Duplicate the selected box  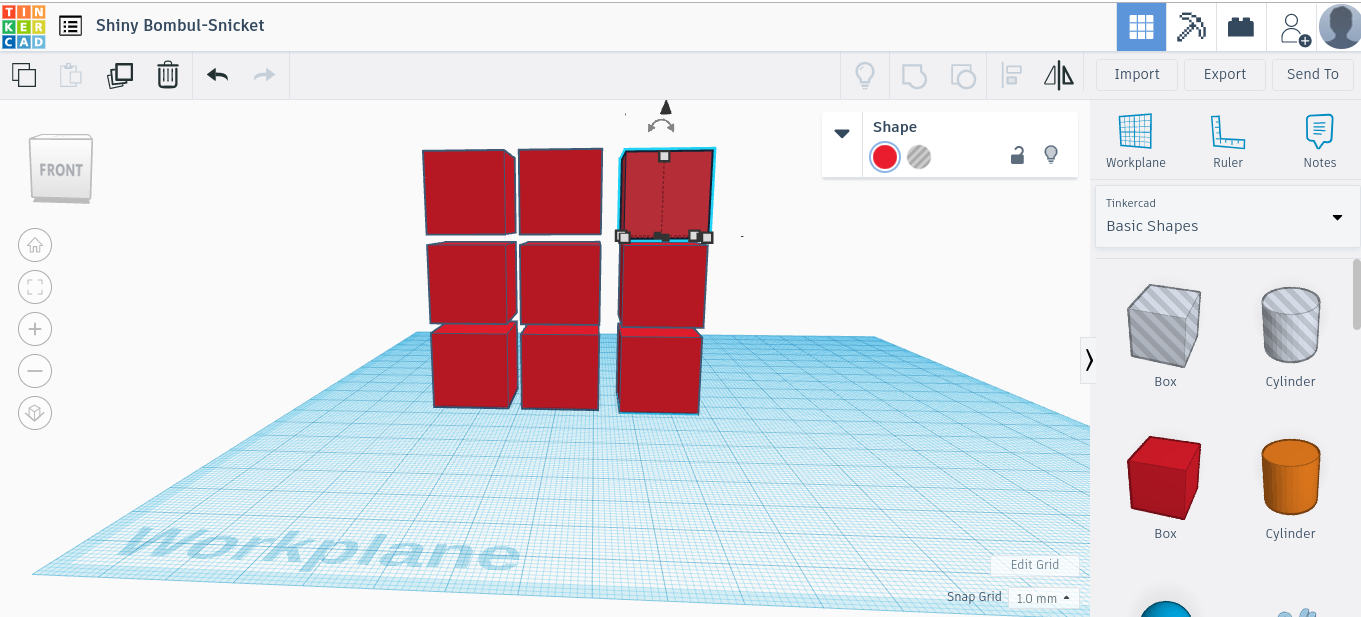pos(120,74)
